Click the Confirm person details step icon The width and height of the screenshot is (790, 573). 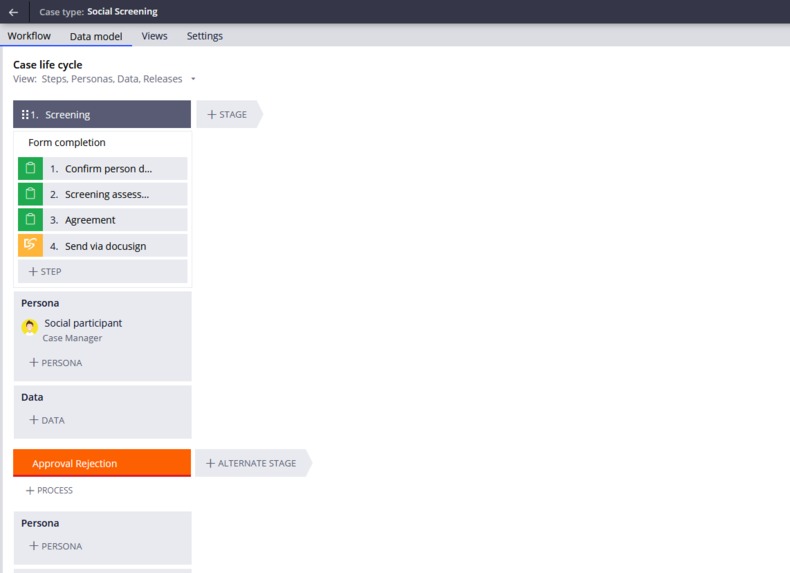30,168
